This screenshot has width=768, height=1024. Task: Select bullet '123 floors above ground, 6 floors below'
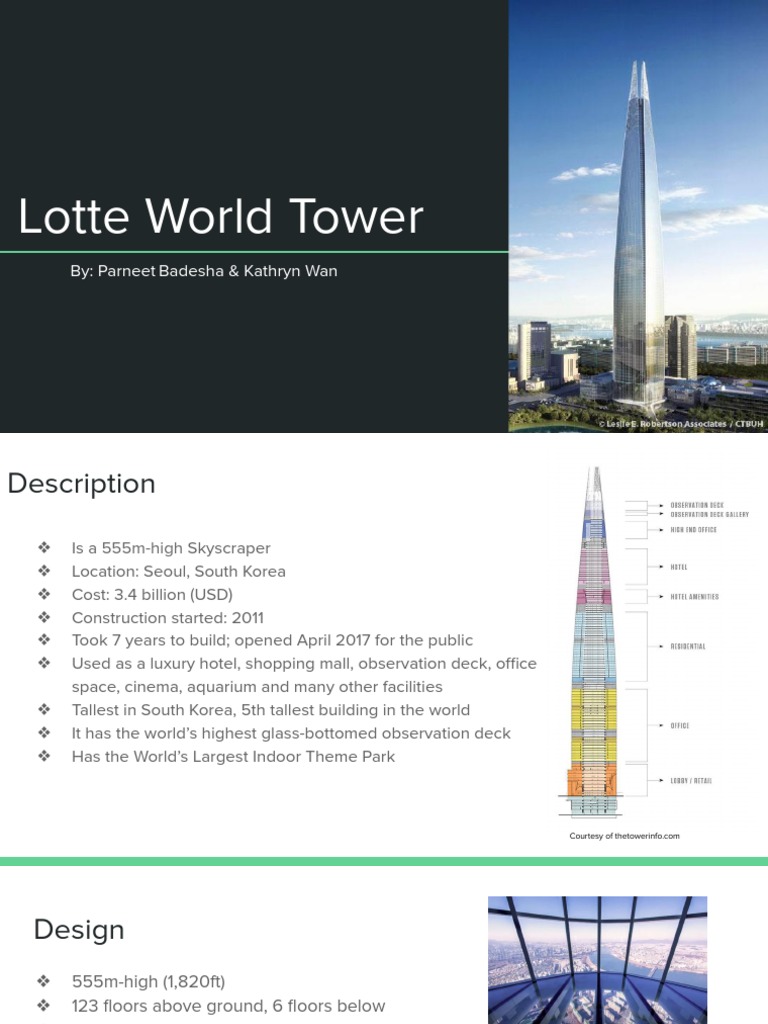(x=229, y=1006)
